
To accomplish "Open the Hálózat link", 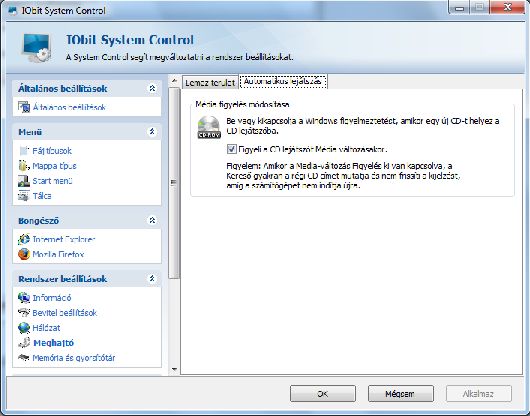I will tap(46, 328).
